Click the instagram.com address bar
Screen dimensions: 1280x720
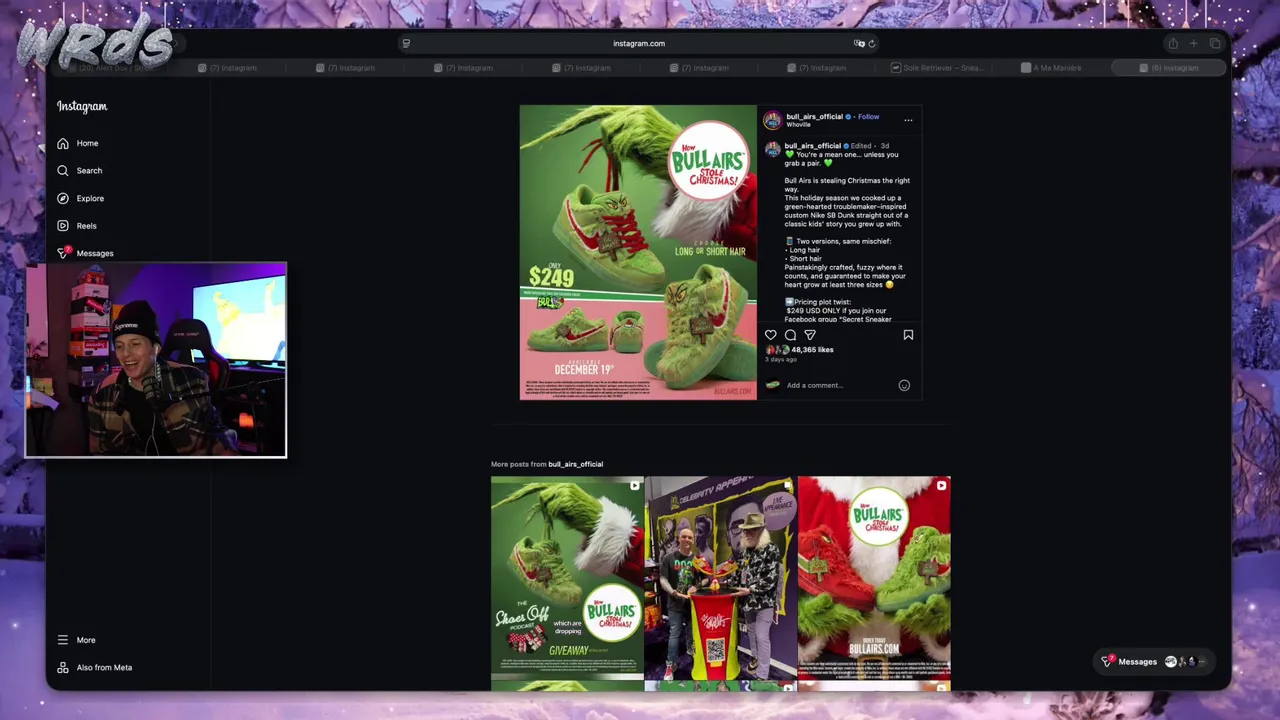(x=638, y=43)
